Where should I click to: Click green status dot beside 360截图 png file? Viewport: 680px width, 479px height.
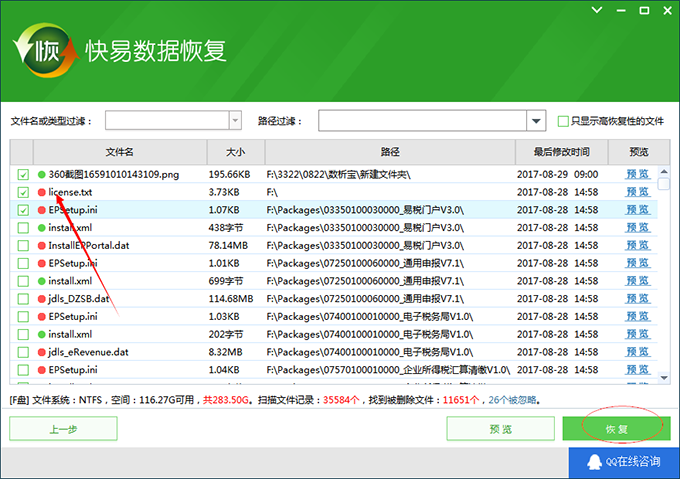tap(42, 174)
